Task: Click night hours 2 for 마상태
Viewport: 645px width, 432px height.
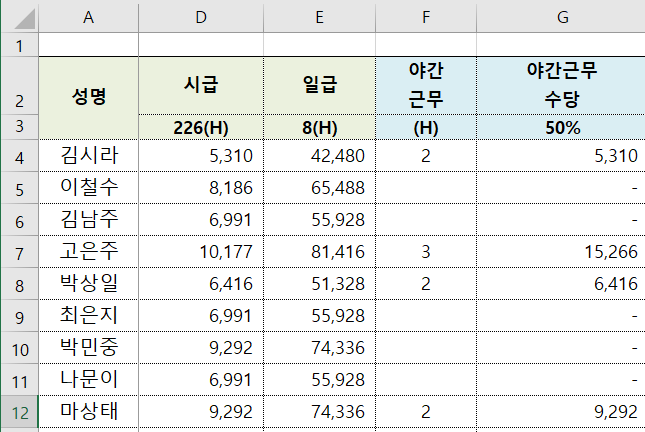Action: [426, 411]
